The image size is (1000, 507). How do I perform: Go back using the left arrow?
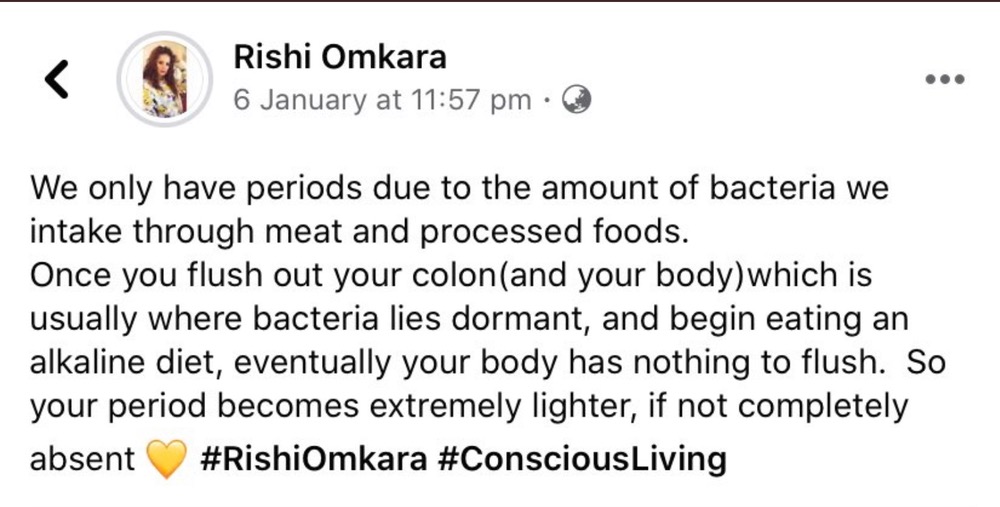(59, 79)
